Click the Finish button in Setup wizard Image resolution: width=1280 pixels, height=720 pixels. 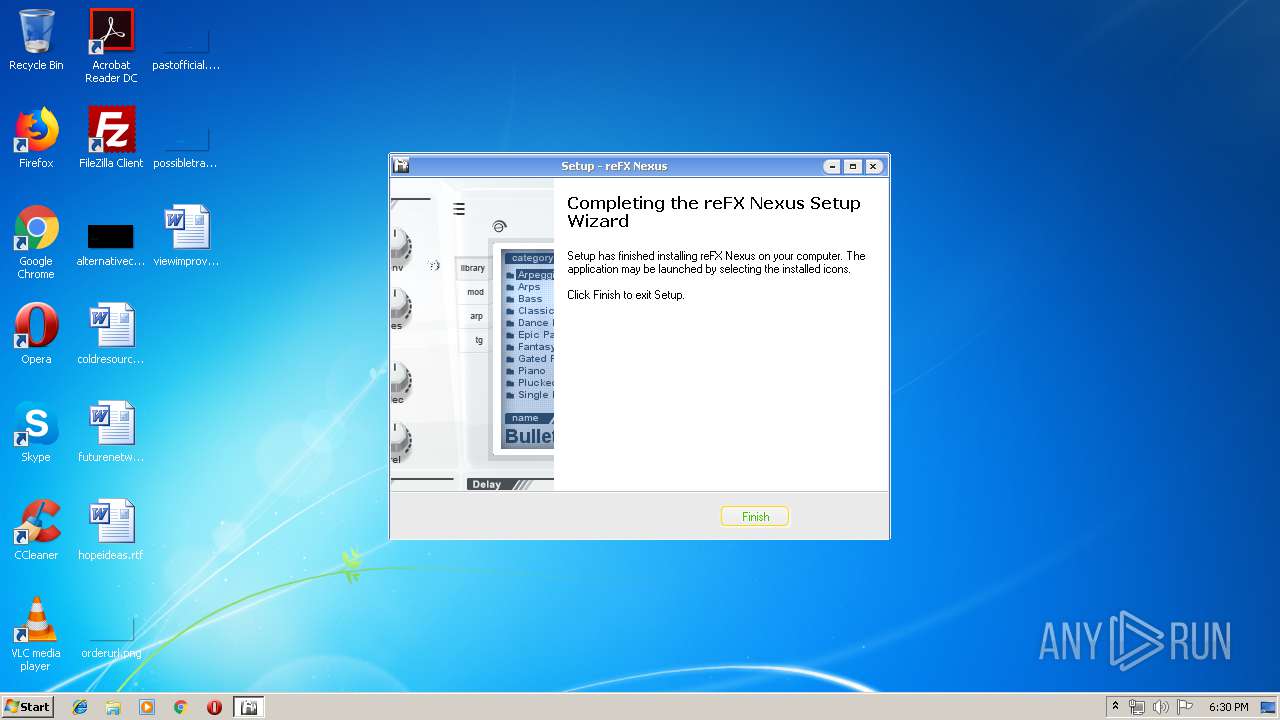click(755, 516)
